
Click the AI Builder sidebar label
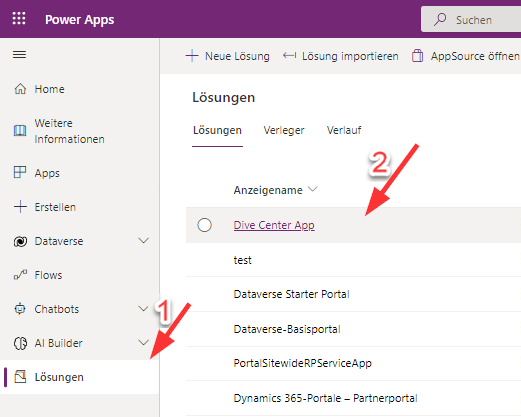58,343
